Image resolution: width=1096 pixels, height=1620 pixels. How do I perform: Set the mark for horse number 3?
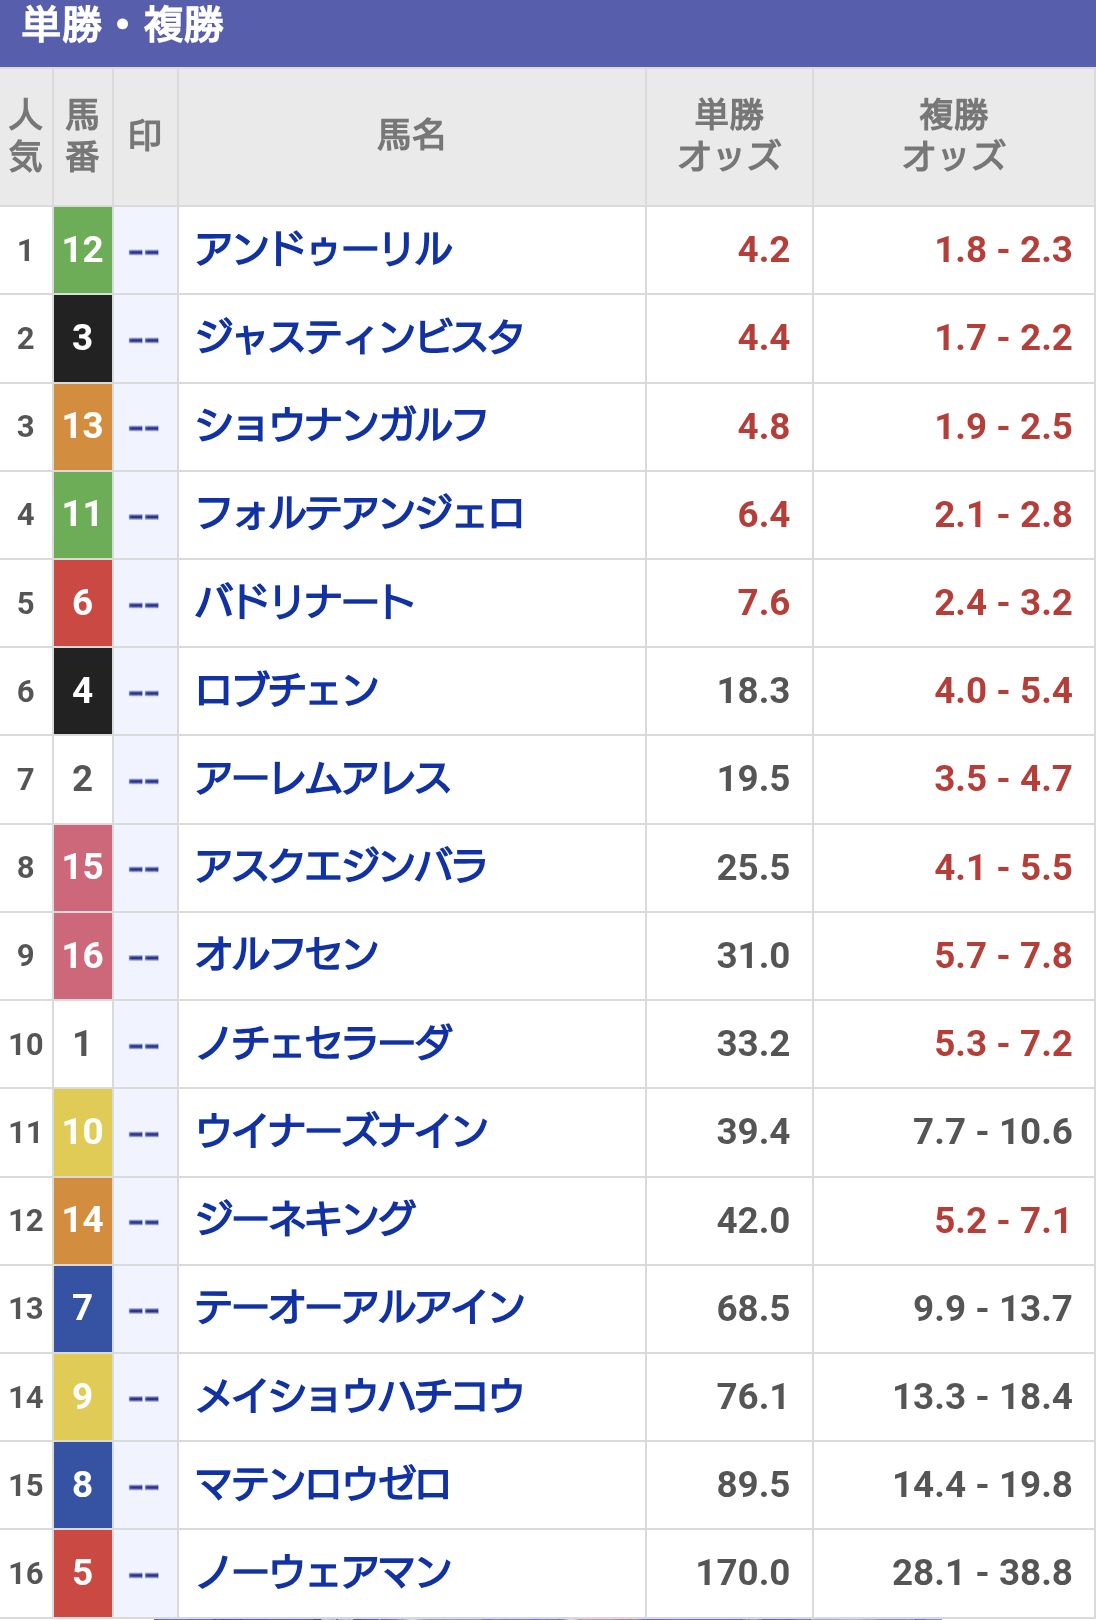[144, 338]
